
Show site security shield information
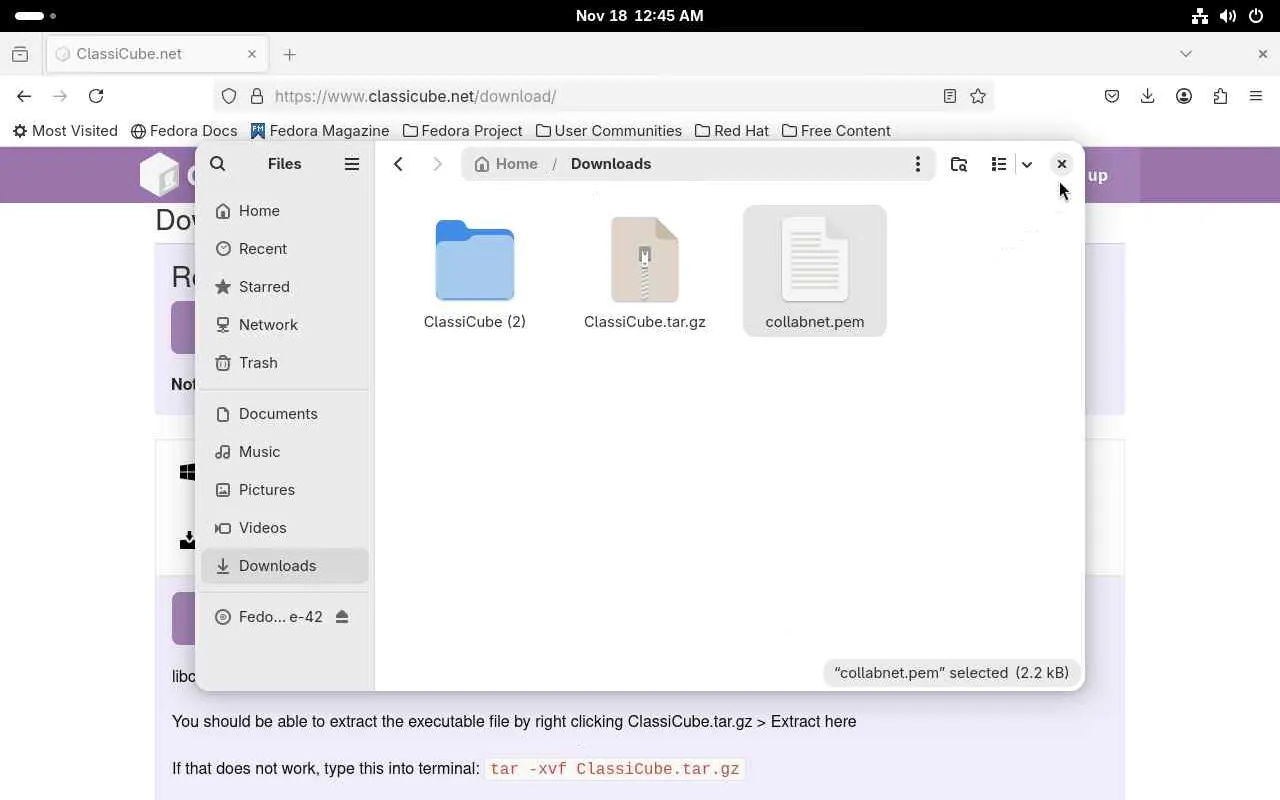(229, 96)
